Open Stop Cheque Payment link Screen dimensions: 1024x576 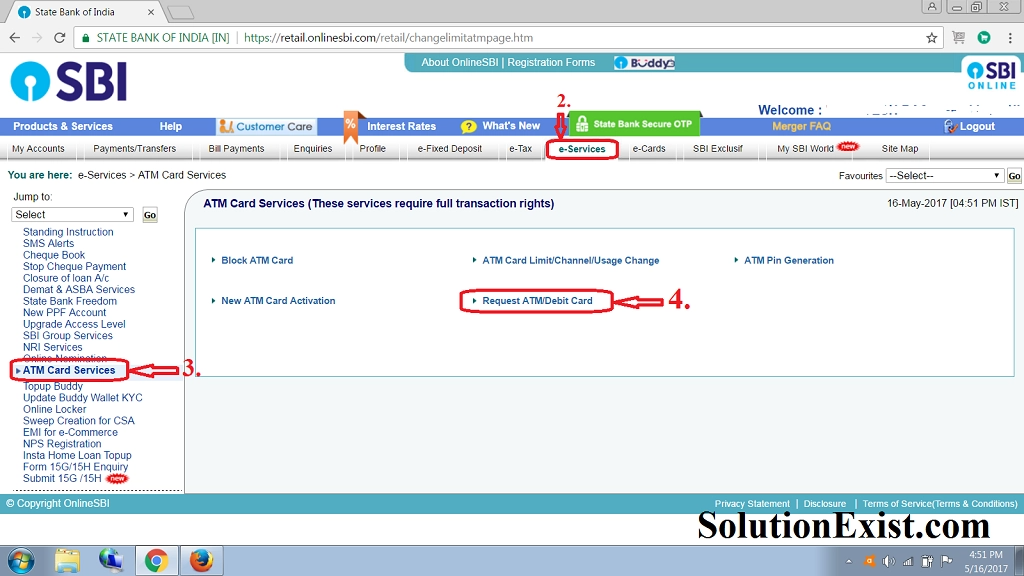click(x=74, y=266)
